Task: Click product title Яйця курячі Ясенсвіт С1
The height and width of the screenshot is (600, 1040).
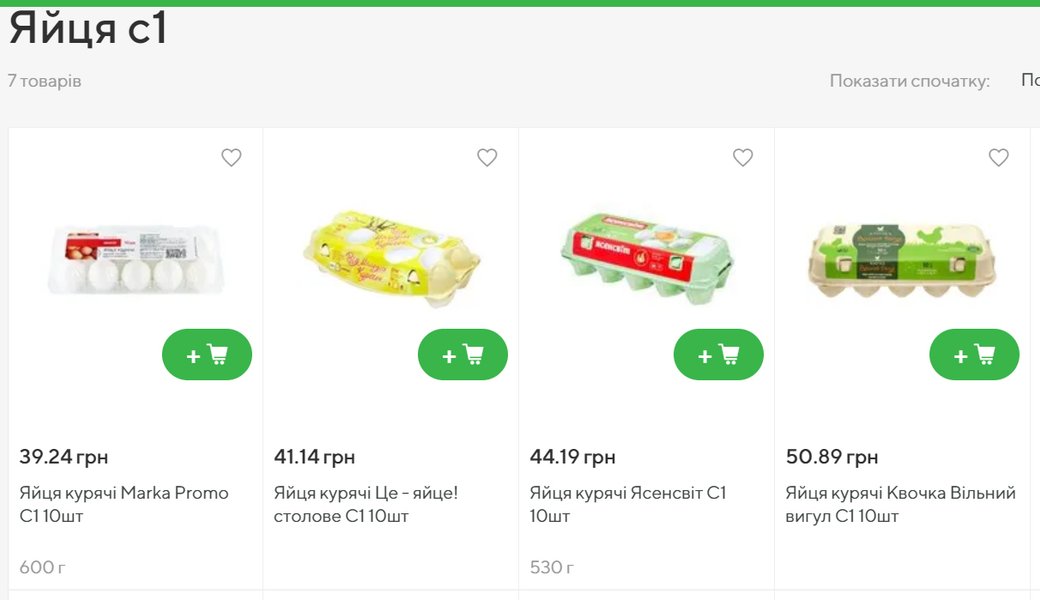Action: pos(628,504)
